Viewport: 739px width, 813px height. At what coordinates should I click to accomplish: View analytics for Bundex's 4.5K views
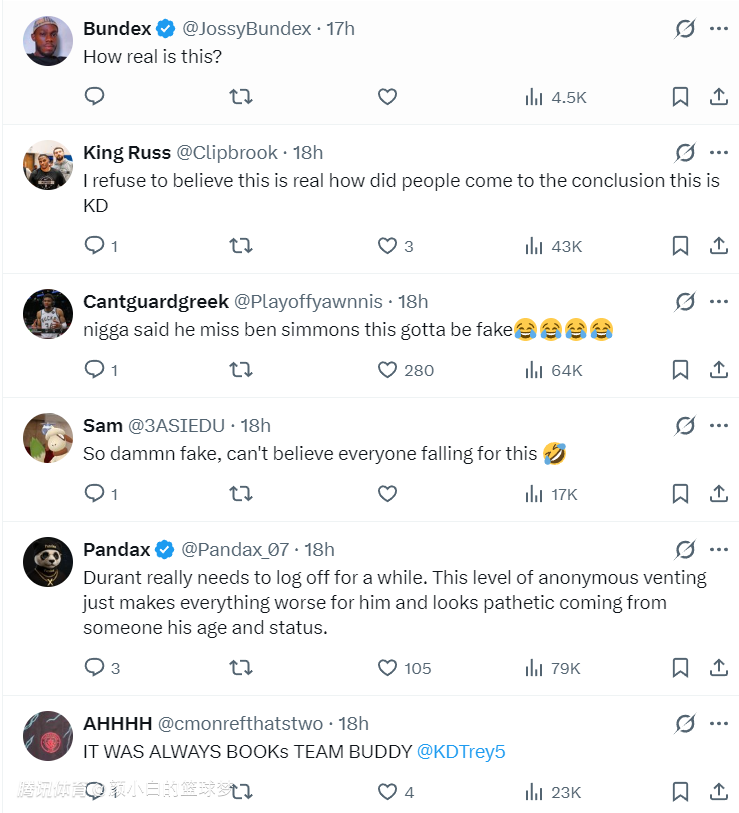point(555,97)
